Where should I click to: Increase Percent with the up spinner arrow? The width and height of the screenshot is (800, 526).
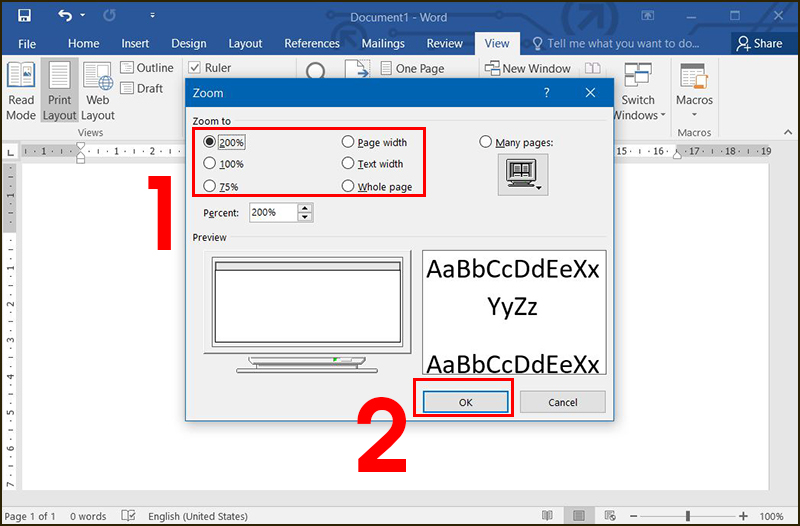(x=305, y=208)
